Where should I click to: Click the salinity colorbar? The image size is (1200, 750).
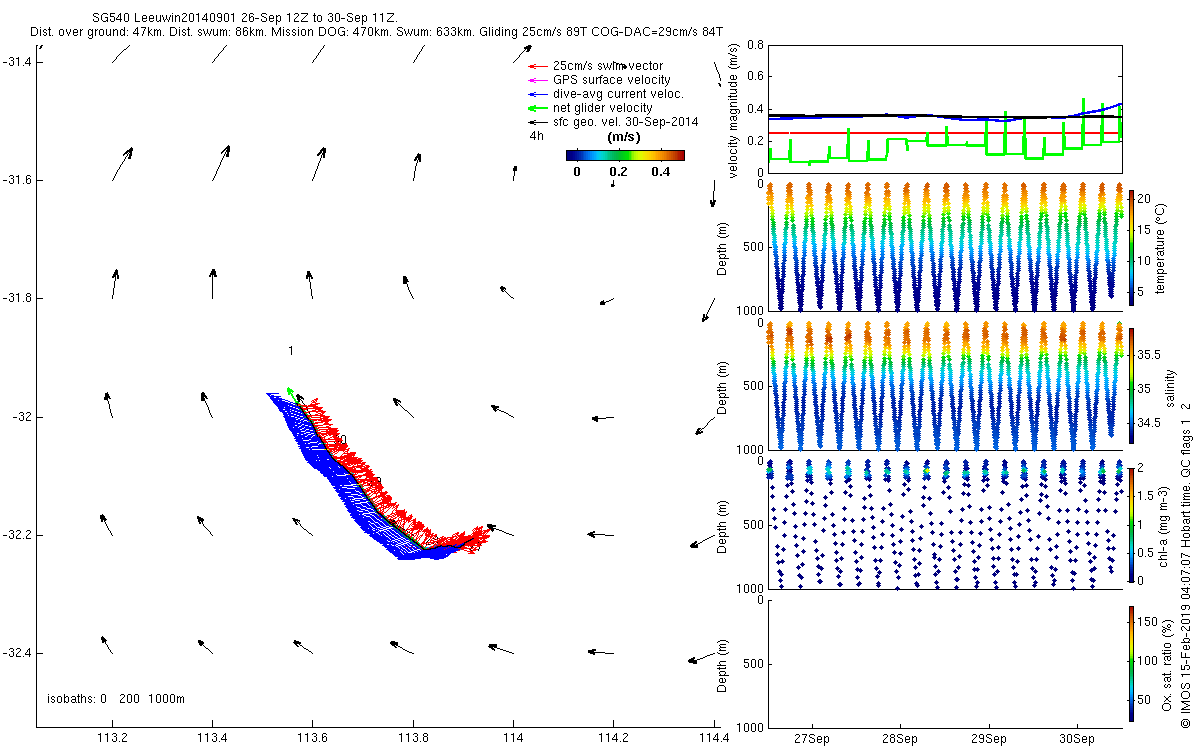point(1131,385)
